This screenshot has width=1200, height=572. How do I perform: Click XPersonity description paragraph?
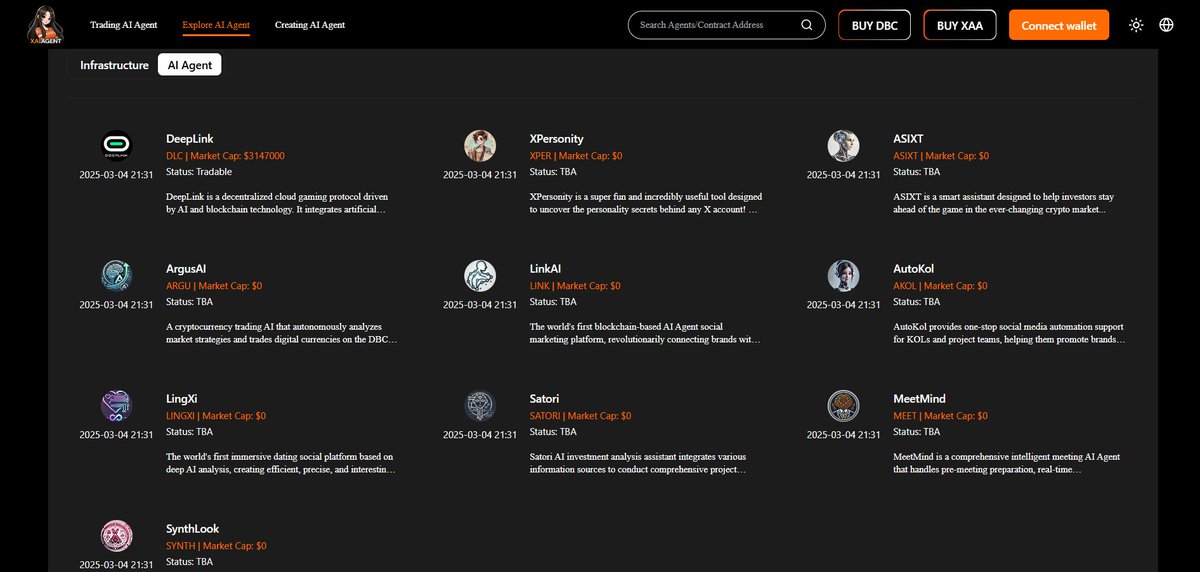[x=645, y=203]
